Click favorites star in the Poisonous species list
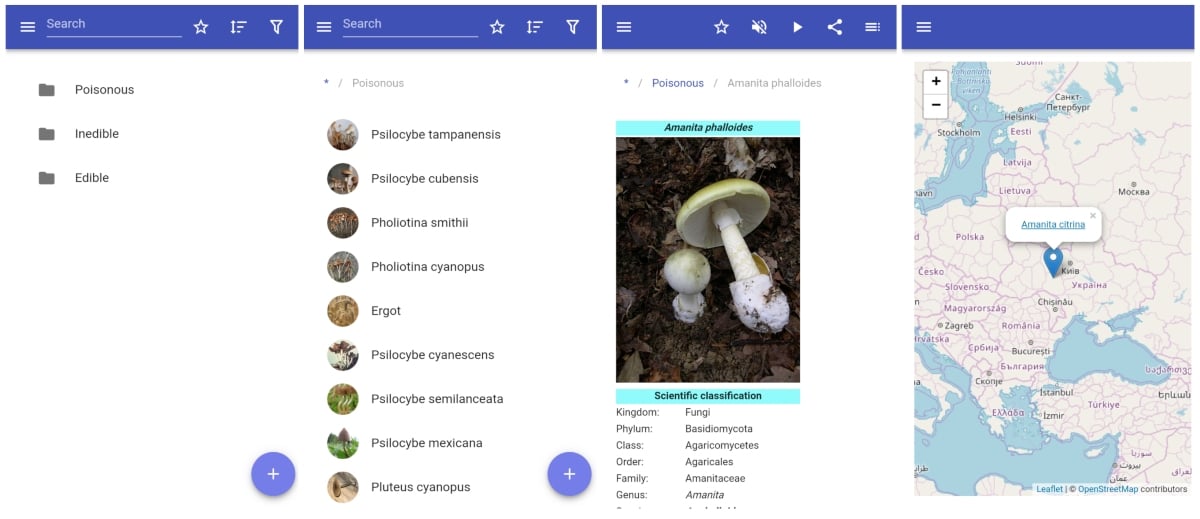Viewport: 1200px width, 519px height. pos(497,27)
